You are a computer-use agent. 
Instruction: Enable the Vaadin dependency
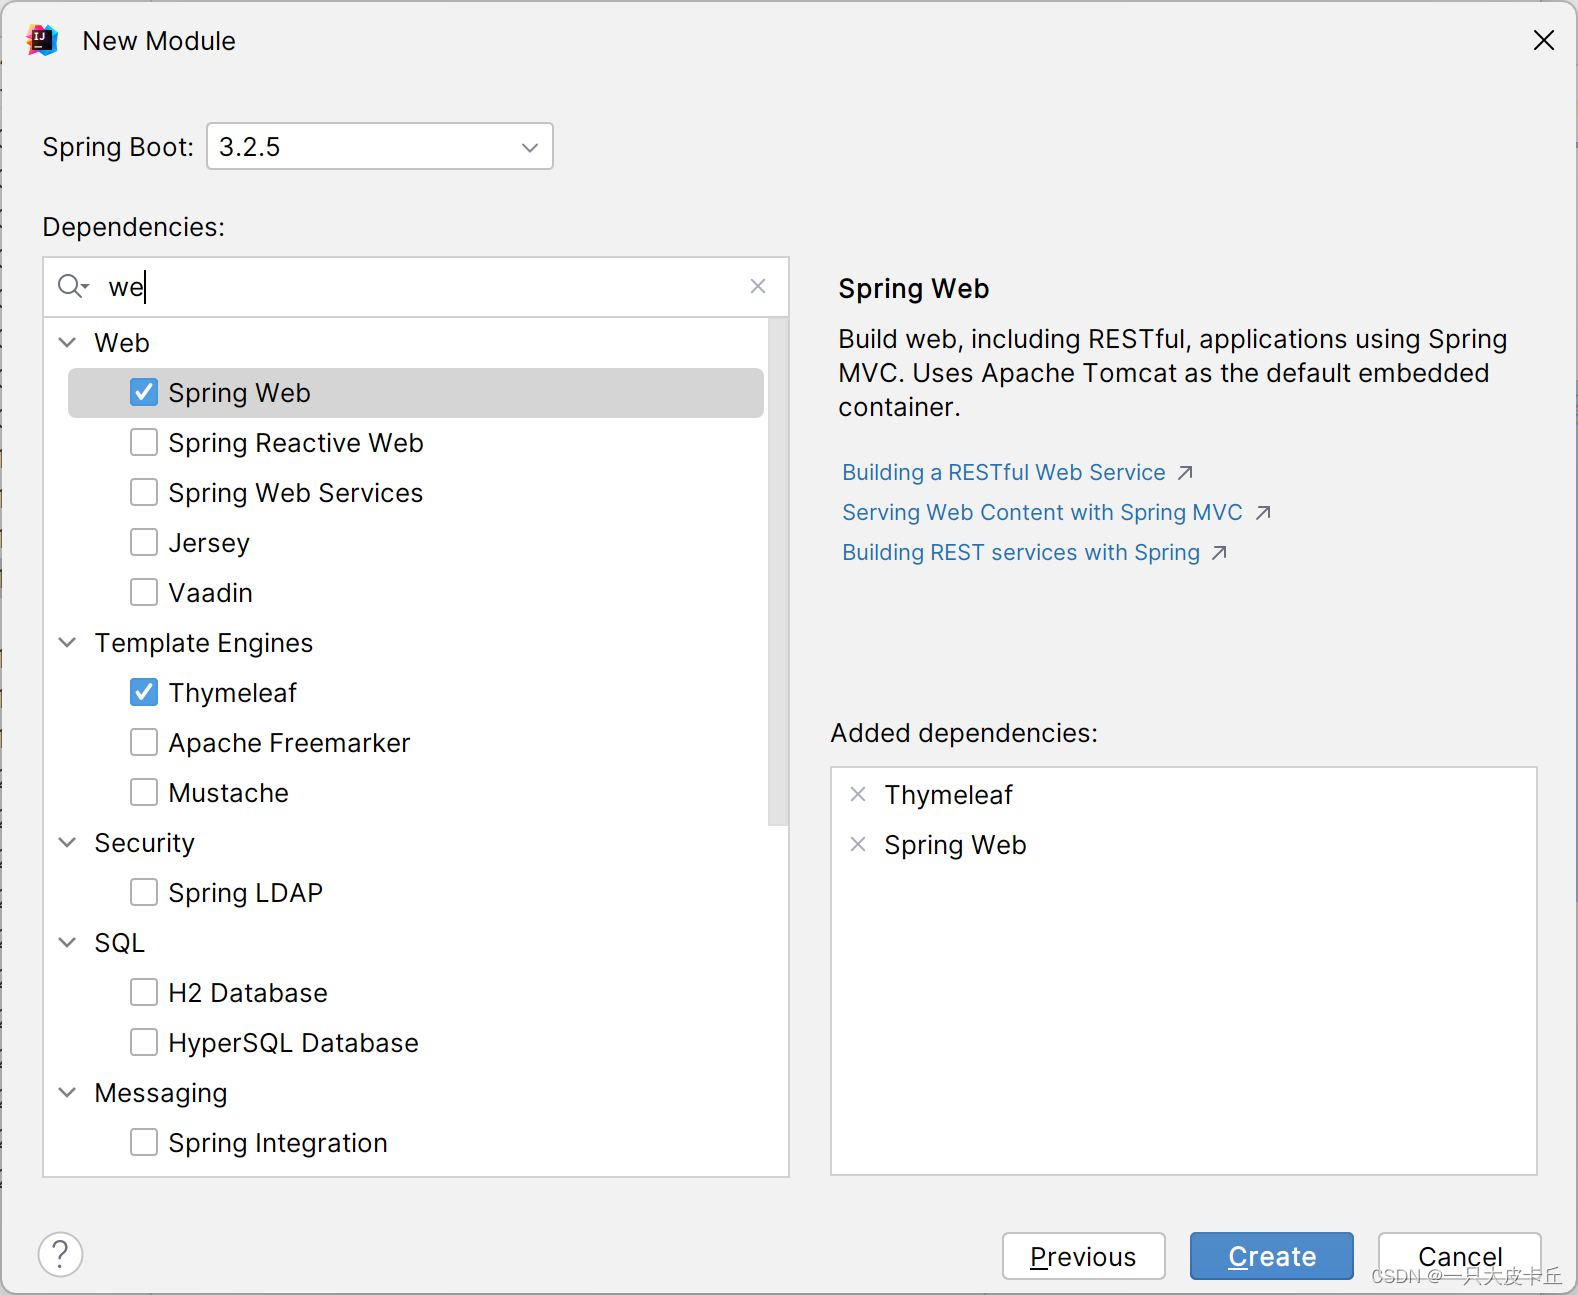coord(144,592)
